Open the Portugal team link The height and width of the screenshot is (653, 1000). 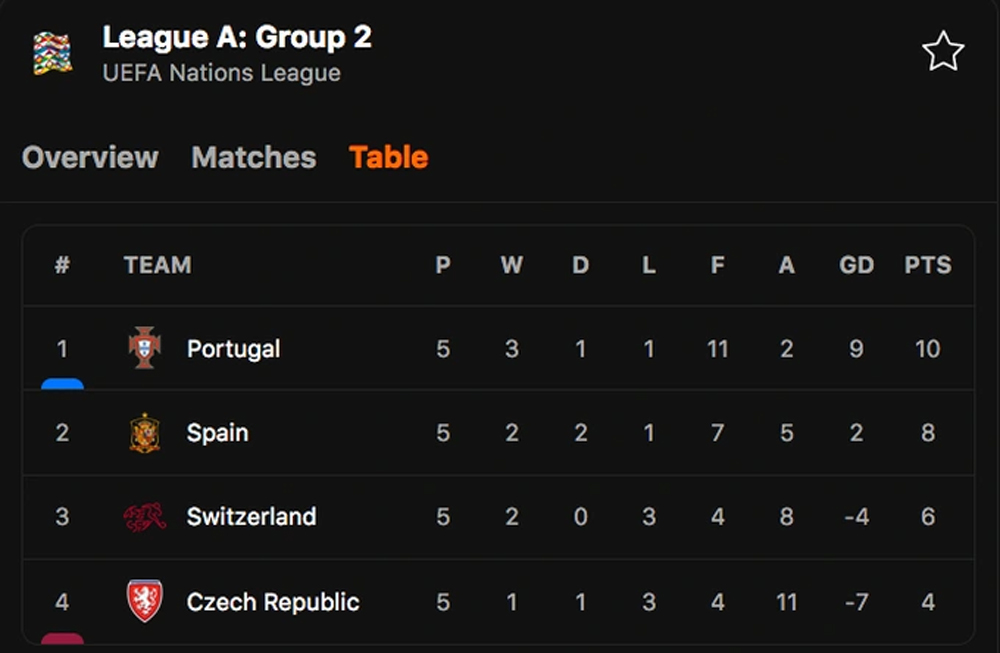(233, 349)
